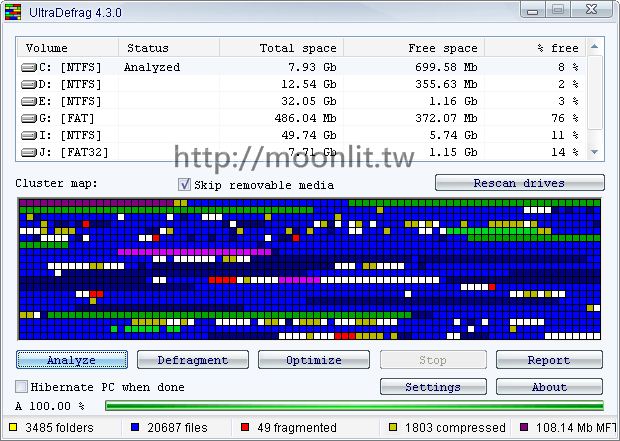Sort by Status column header
Screen dimensions: 620x441
coord(169,48)
